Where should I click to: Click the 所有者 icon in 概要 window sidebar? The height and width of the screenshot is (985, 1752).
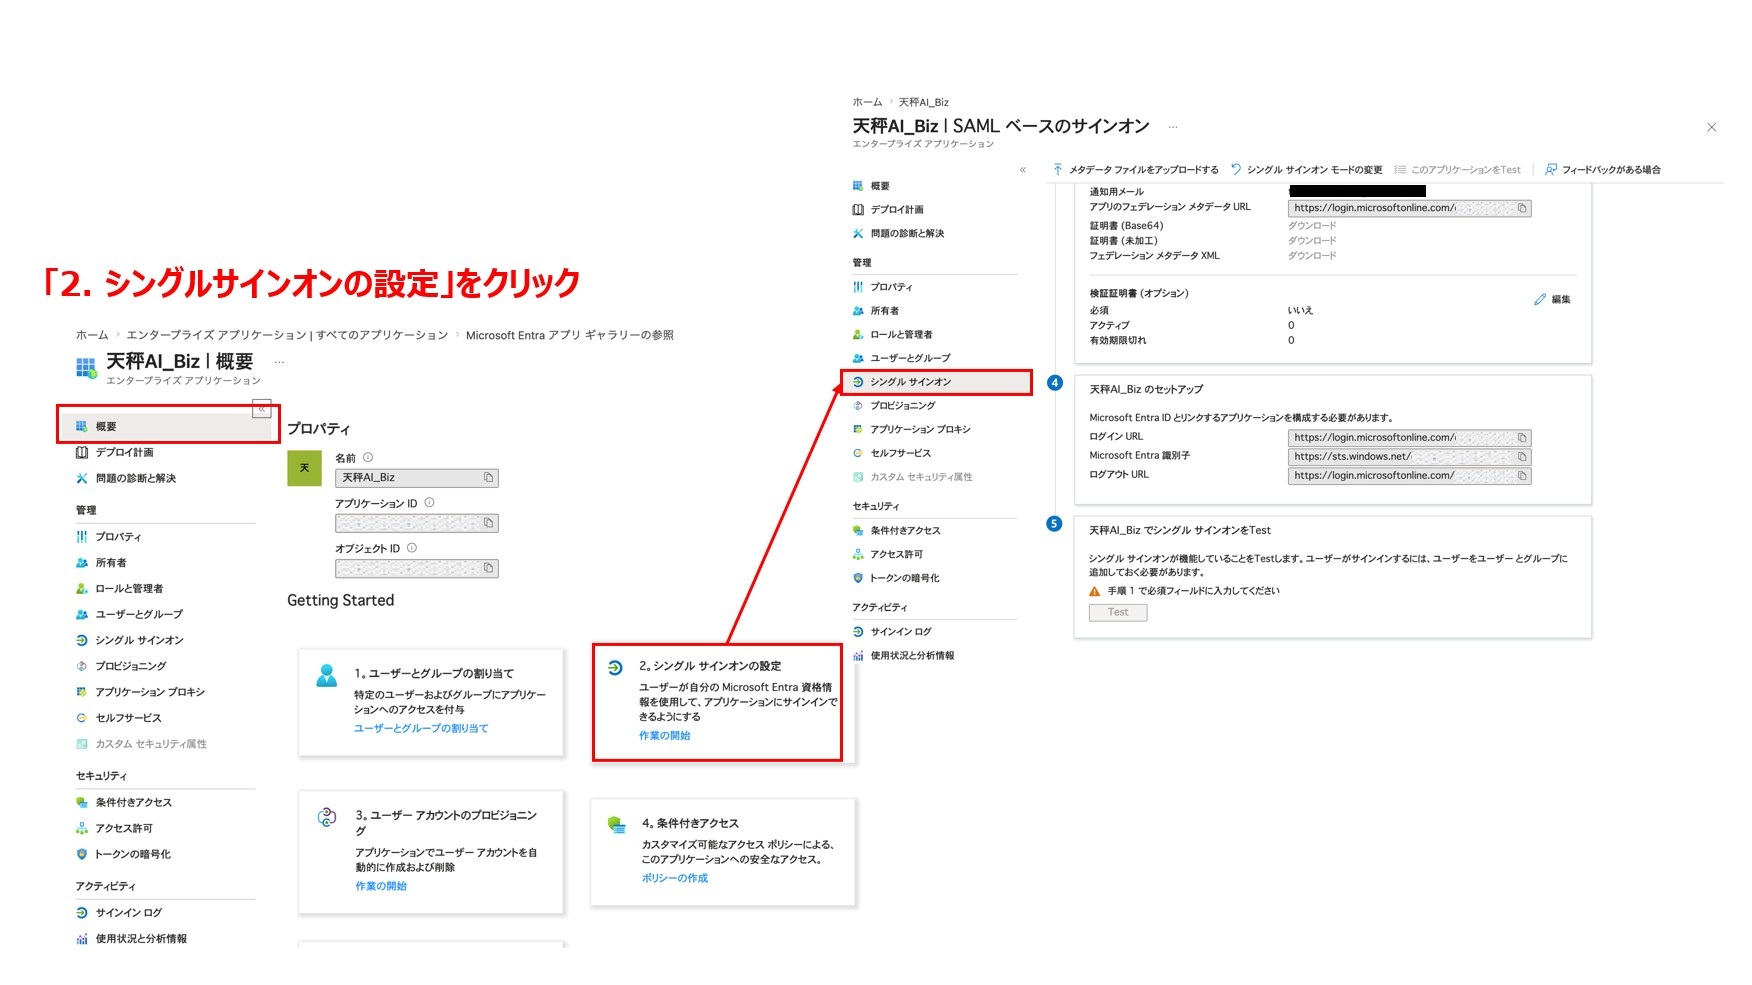pos(82,563)
